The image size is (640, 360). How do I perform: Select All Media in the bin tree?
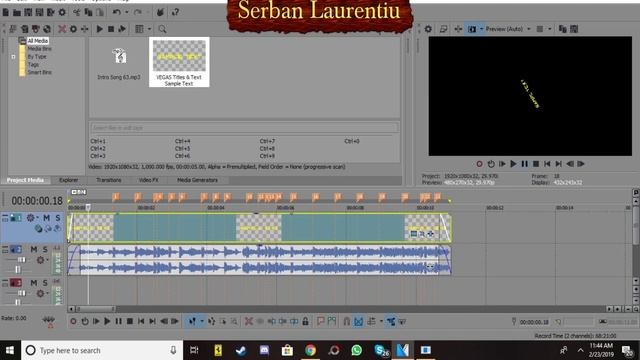coord(38,41)
